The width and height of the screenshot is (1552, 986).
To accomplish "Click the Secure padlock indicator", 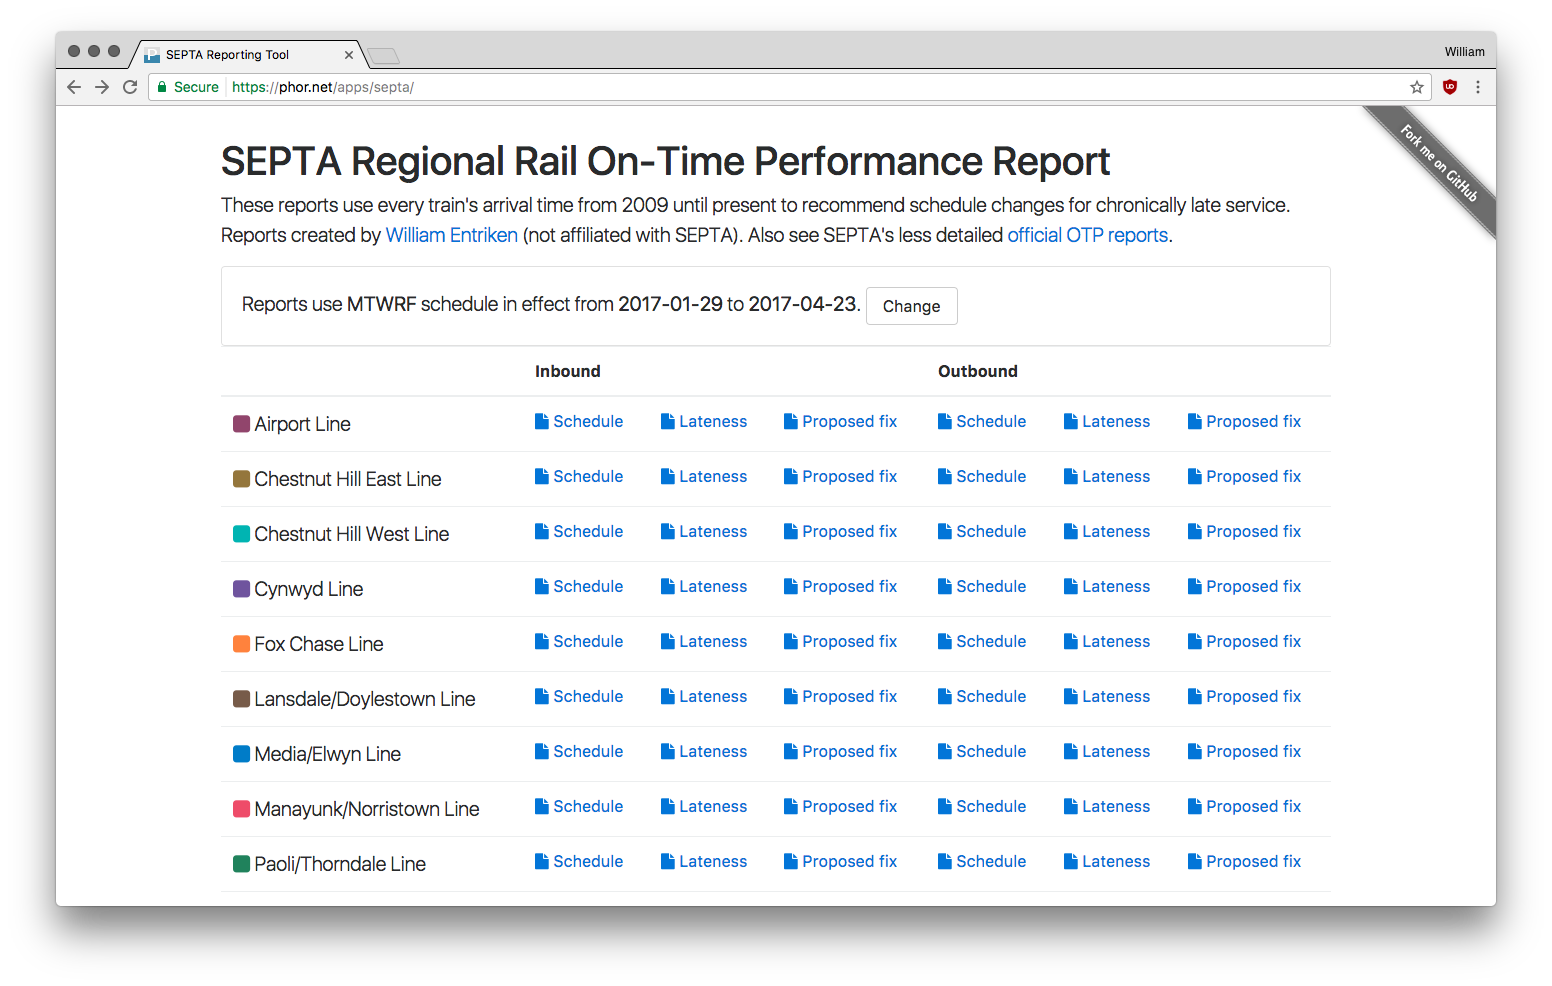I will [x=188, y=87].
